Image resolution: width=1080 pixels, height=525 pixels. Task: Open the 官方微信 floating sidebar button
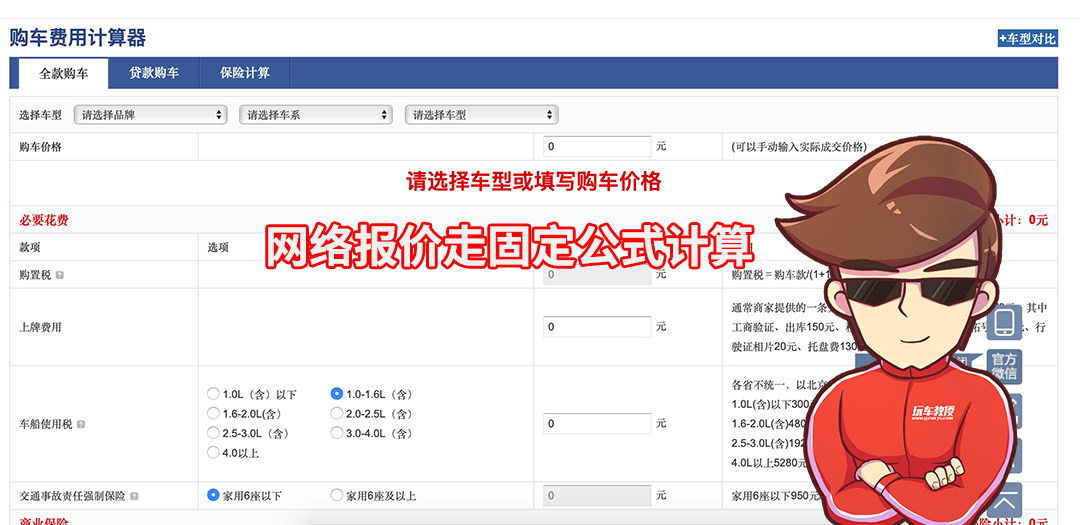(1004, 367)
